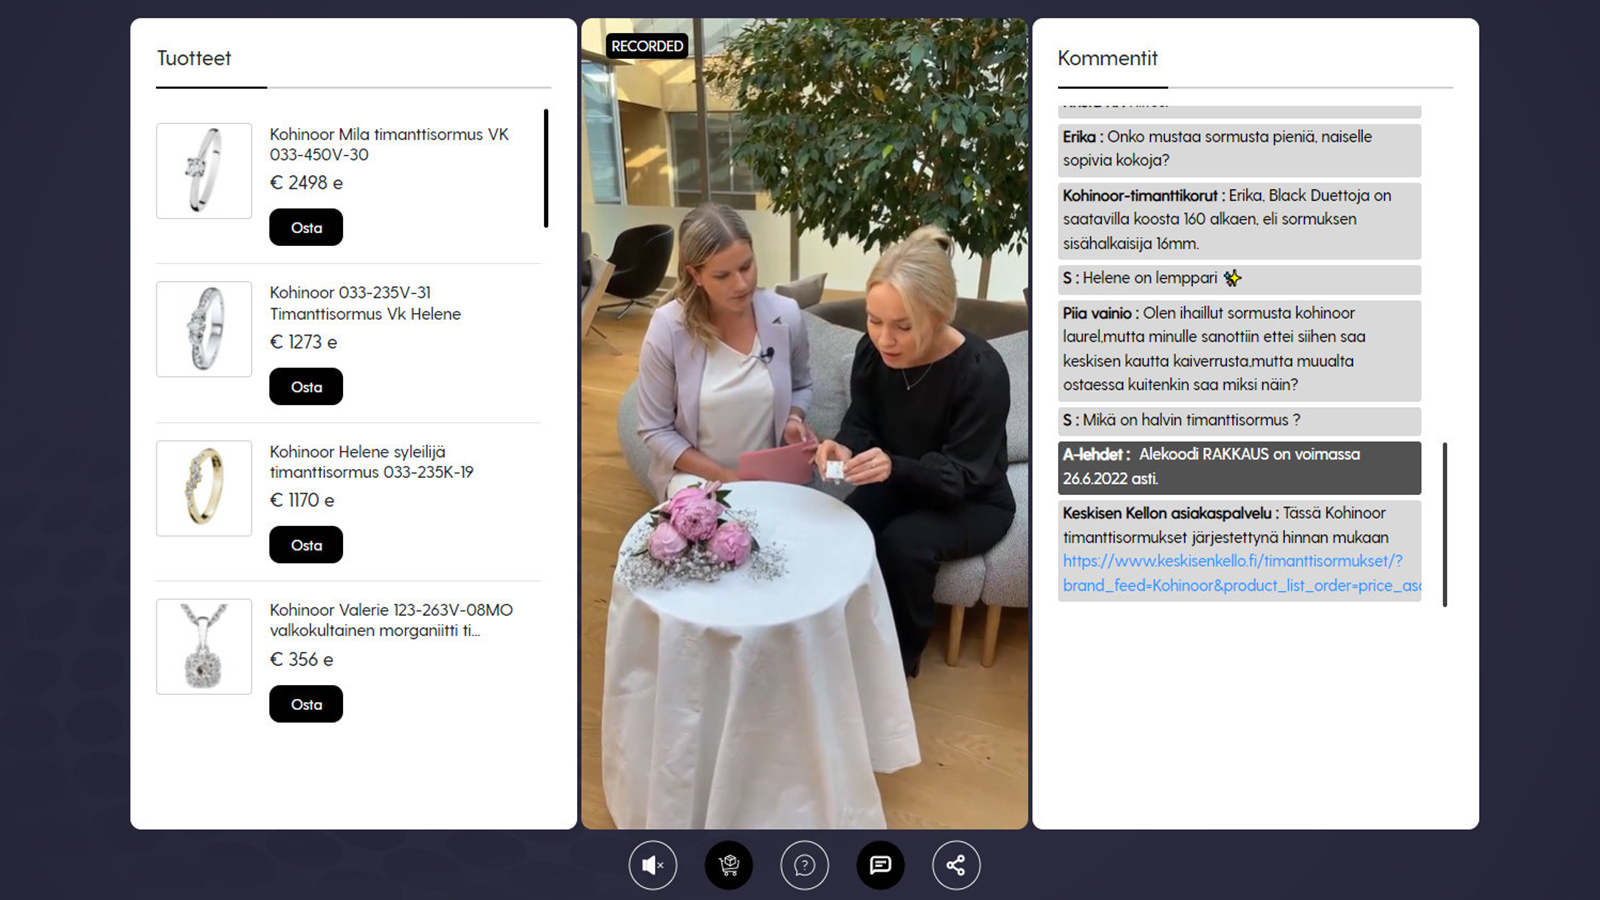This screenshot has height=900, width=1600.
Task: Click the title Kohinoor Helene syleilijä timanttisormus
Action: (371, 462)
